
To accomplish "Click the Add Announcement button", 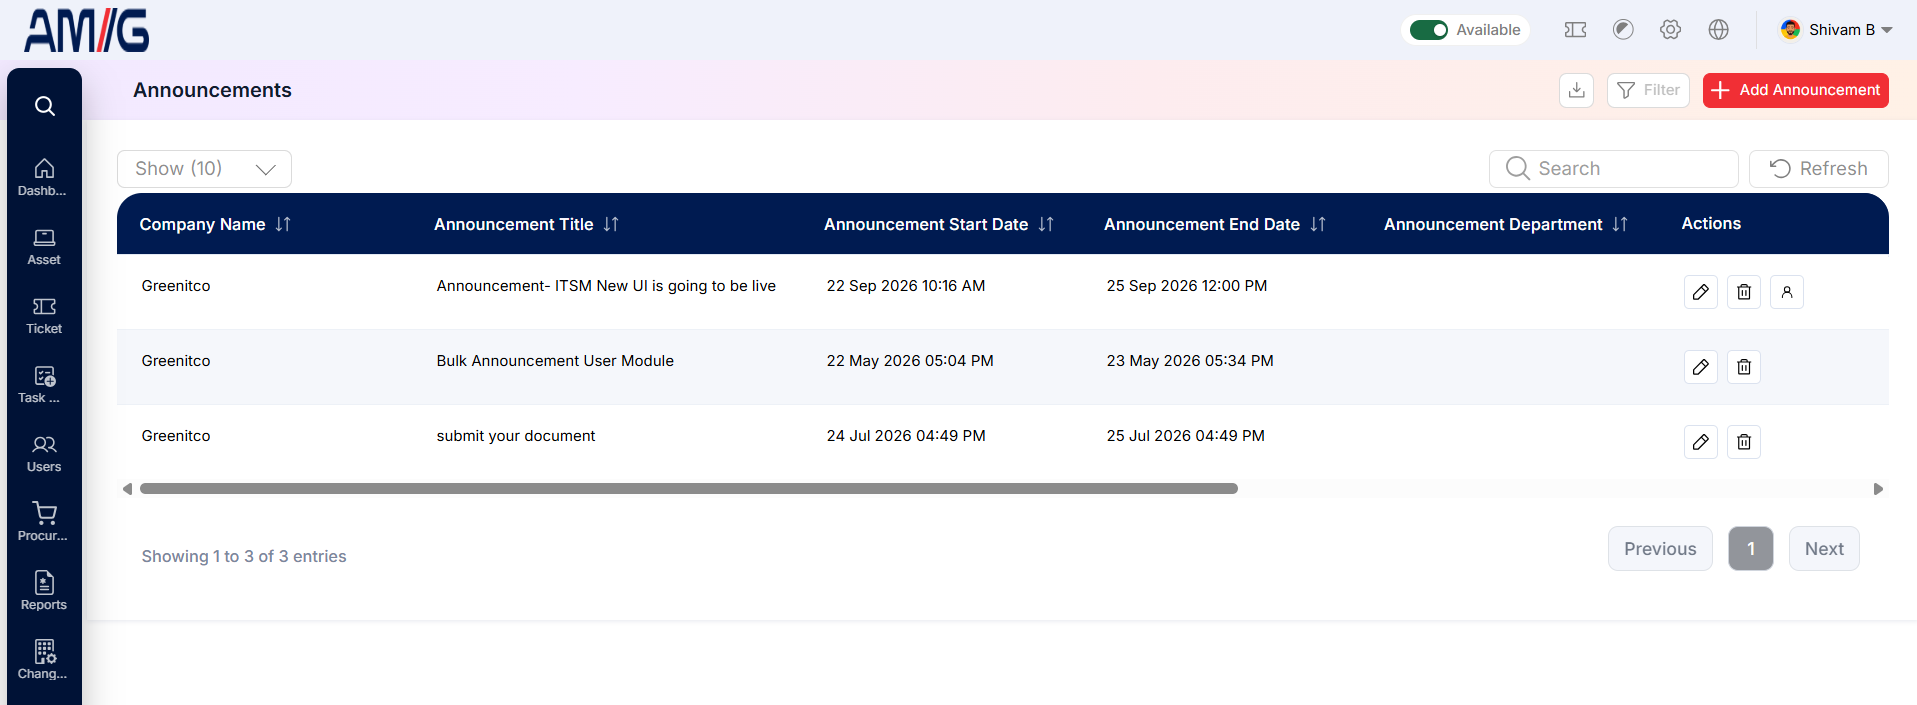I will 1795,90.
